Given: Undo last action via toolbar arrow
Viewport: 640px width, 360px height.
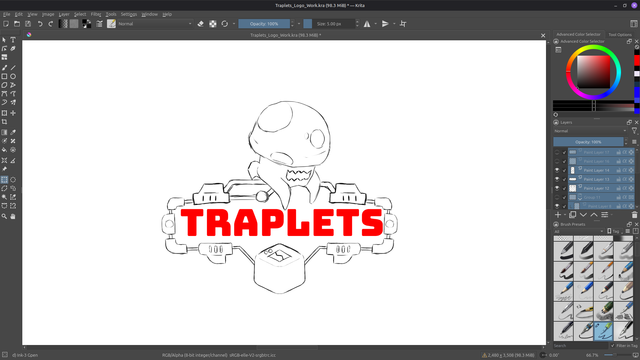Looking at the screenshot, I should 40,24.
